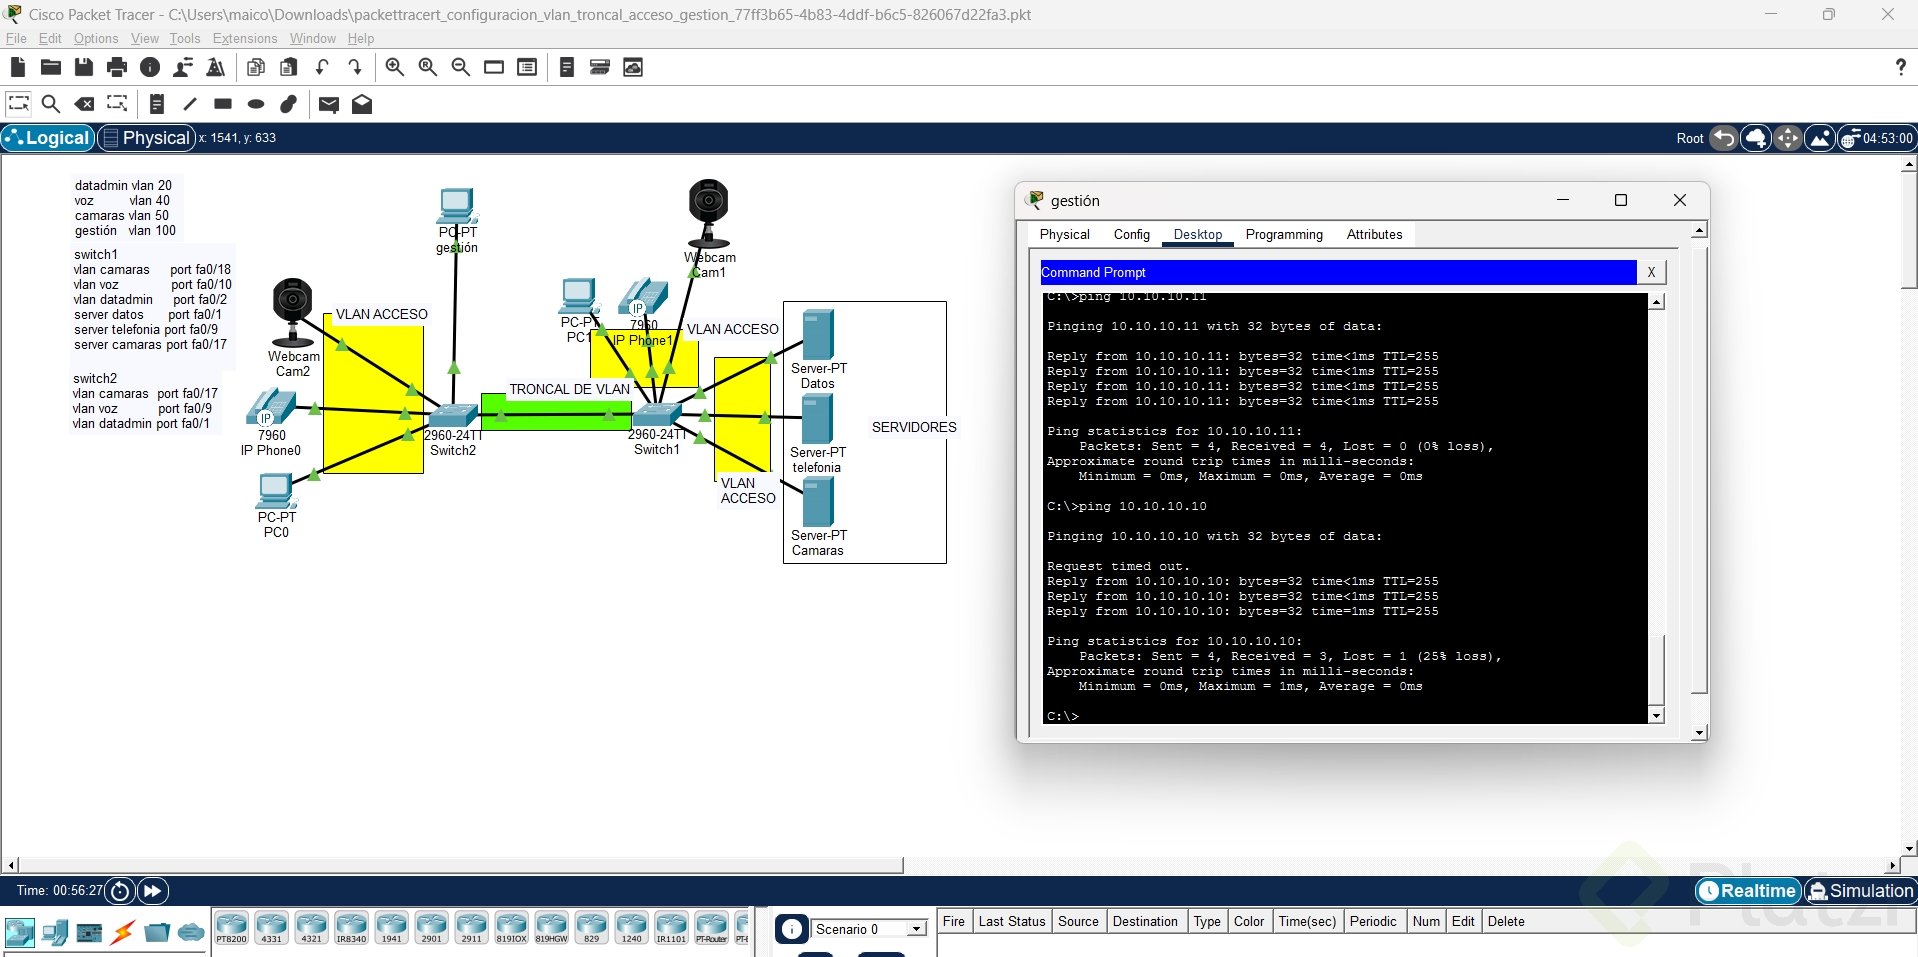Reset workspace zoom level

pyautogui.click(x=428, y=67)
